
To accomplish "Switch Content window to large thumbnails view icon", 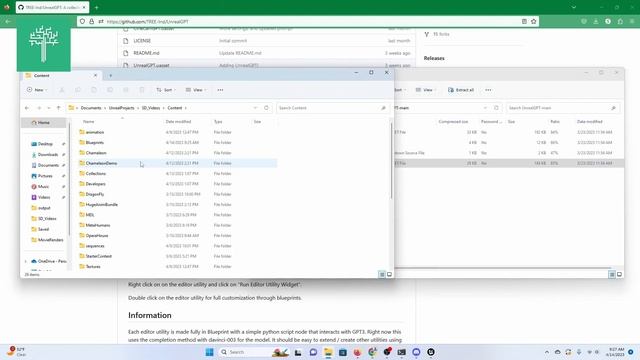I will click(389, 275).
